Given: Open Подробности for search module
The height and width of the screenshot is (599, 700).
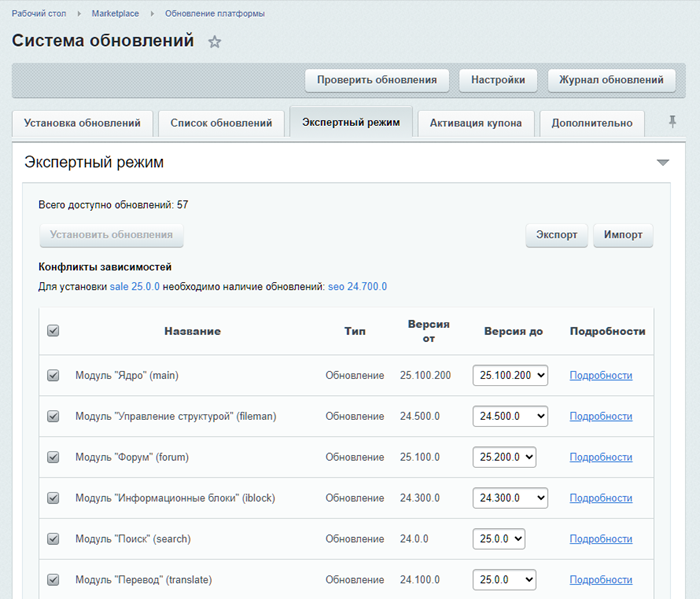Looking at the screenshot, I should click(601, 539).
